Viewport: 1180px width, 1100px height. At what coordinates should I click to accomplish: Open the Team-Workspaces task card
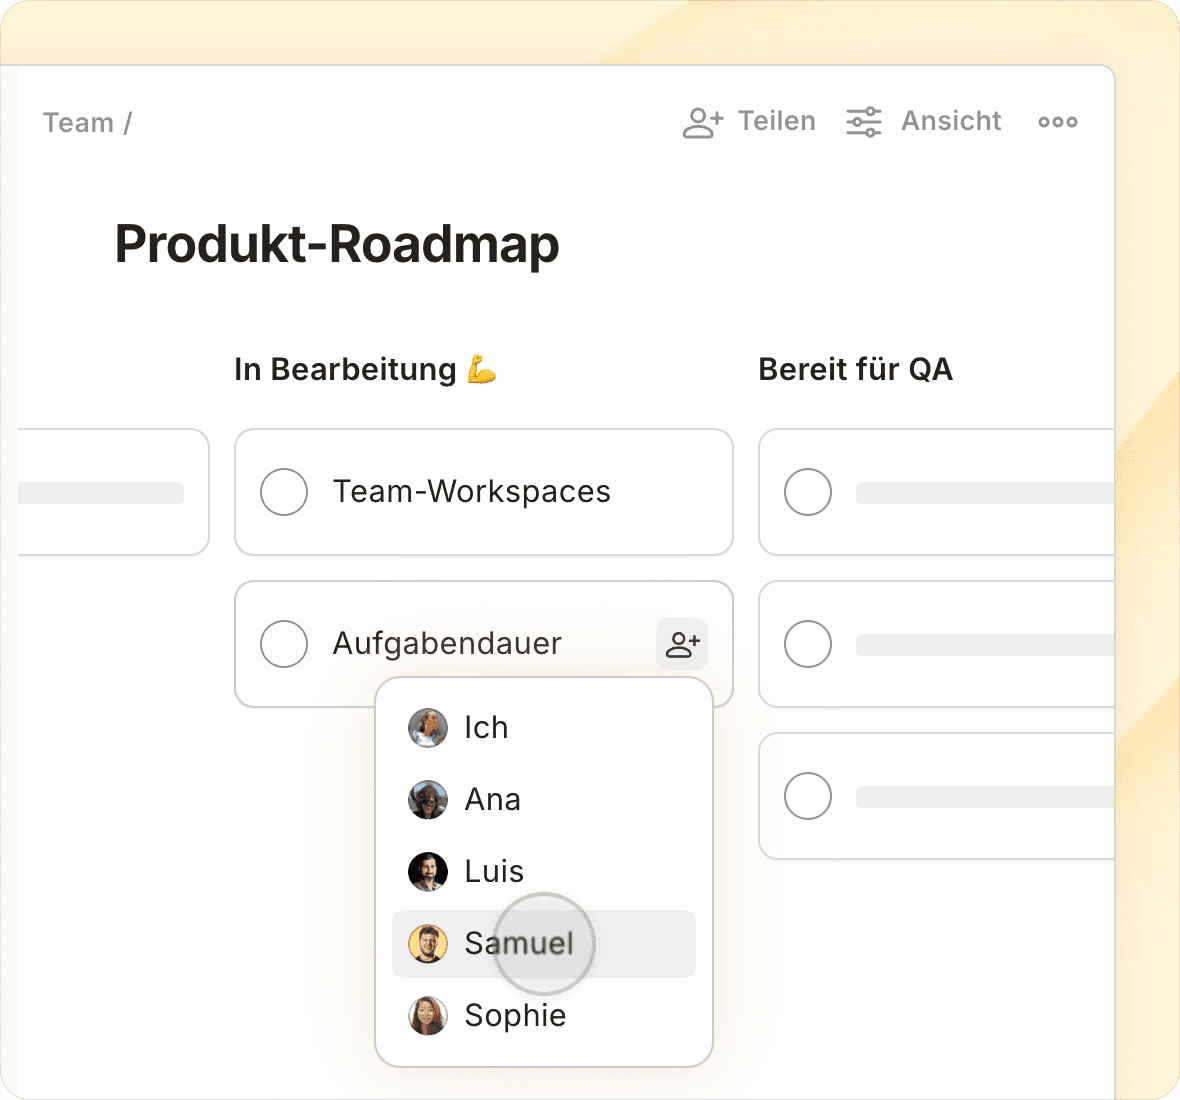pos(520,492)
